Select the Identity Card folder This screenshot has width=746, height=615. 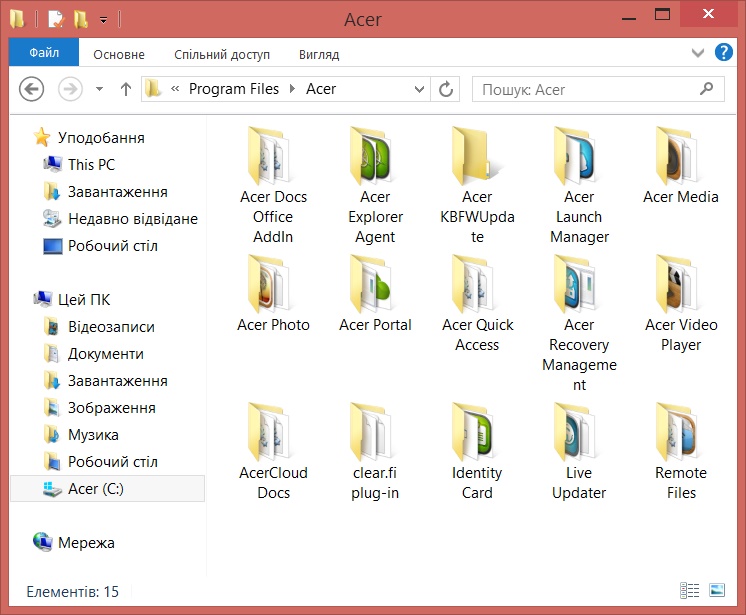pyautogui.click(x=477, y=451)
